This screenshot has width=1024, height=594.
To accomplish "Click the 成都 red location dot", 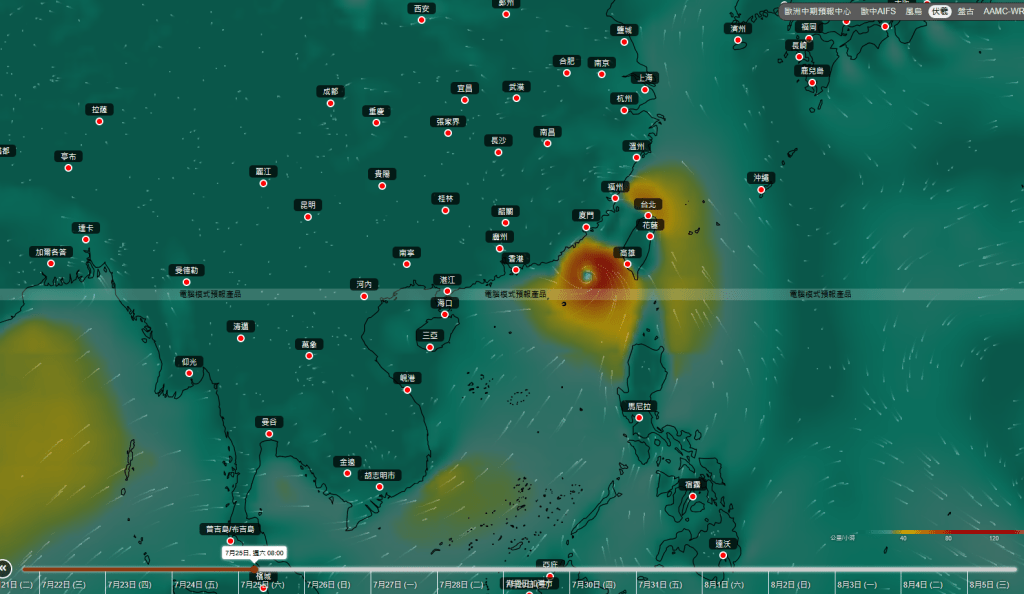I will coord(330,103).
